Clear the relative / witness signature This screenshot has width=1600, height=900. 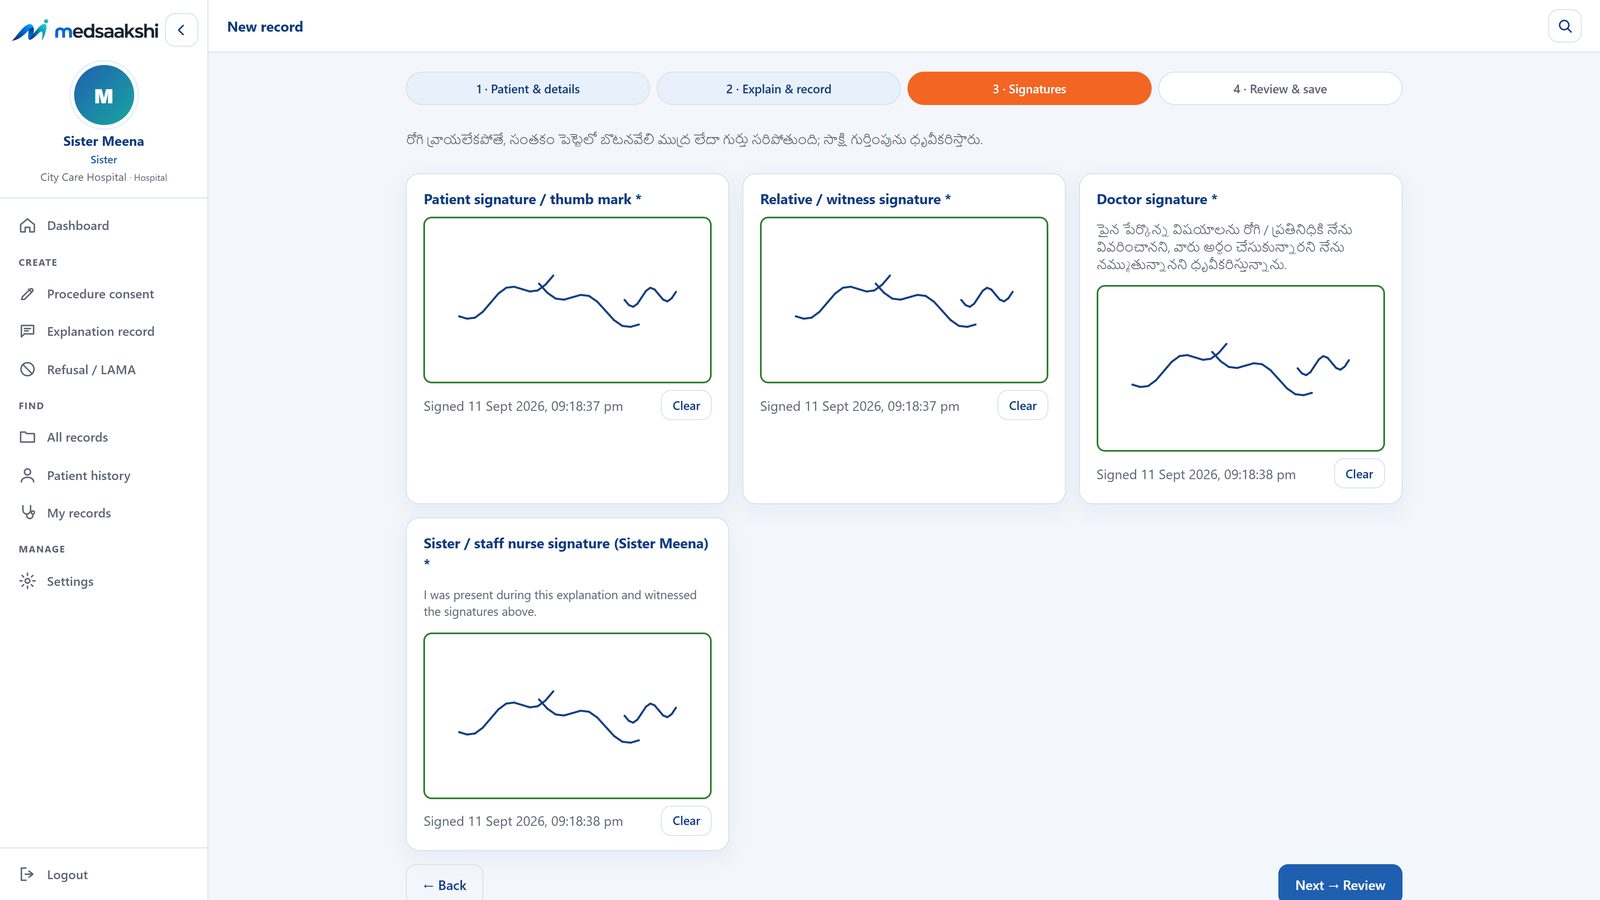click(x=1023, y=406)
